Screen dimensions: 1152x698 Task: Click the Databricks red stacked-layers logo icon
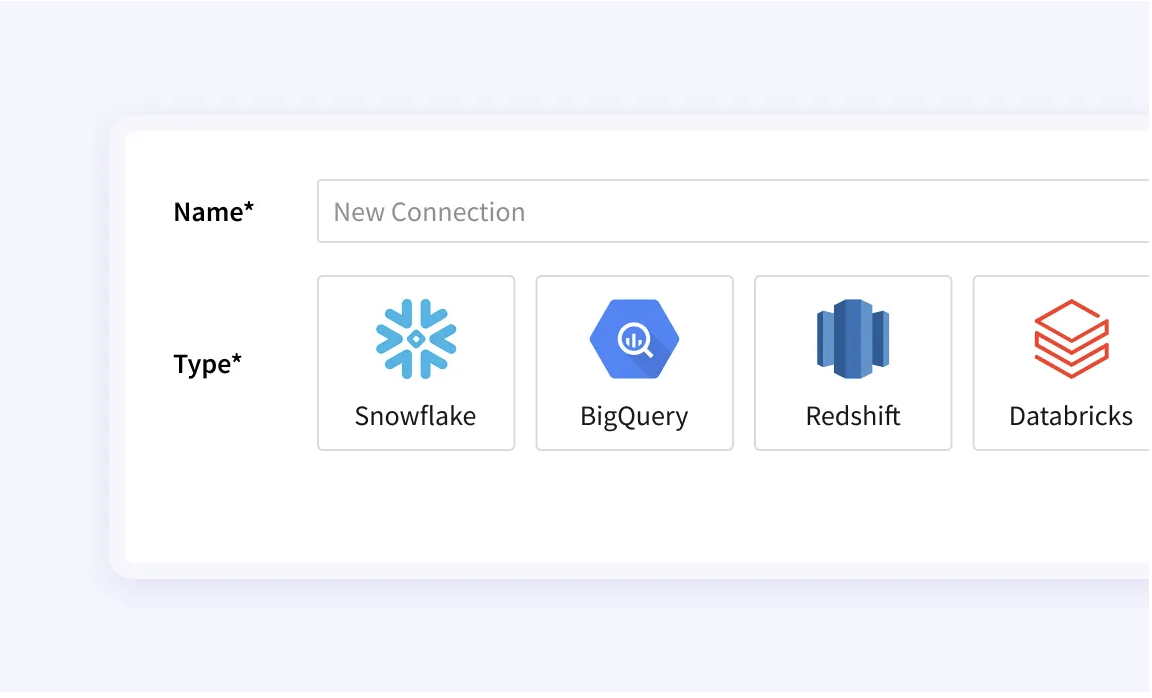1071,339
